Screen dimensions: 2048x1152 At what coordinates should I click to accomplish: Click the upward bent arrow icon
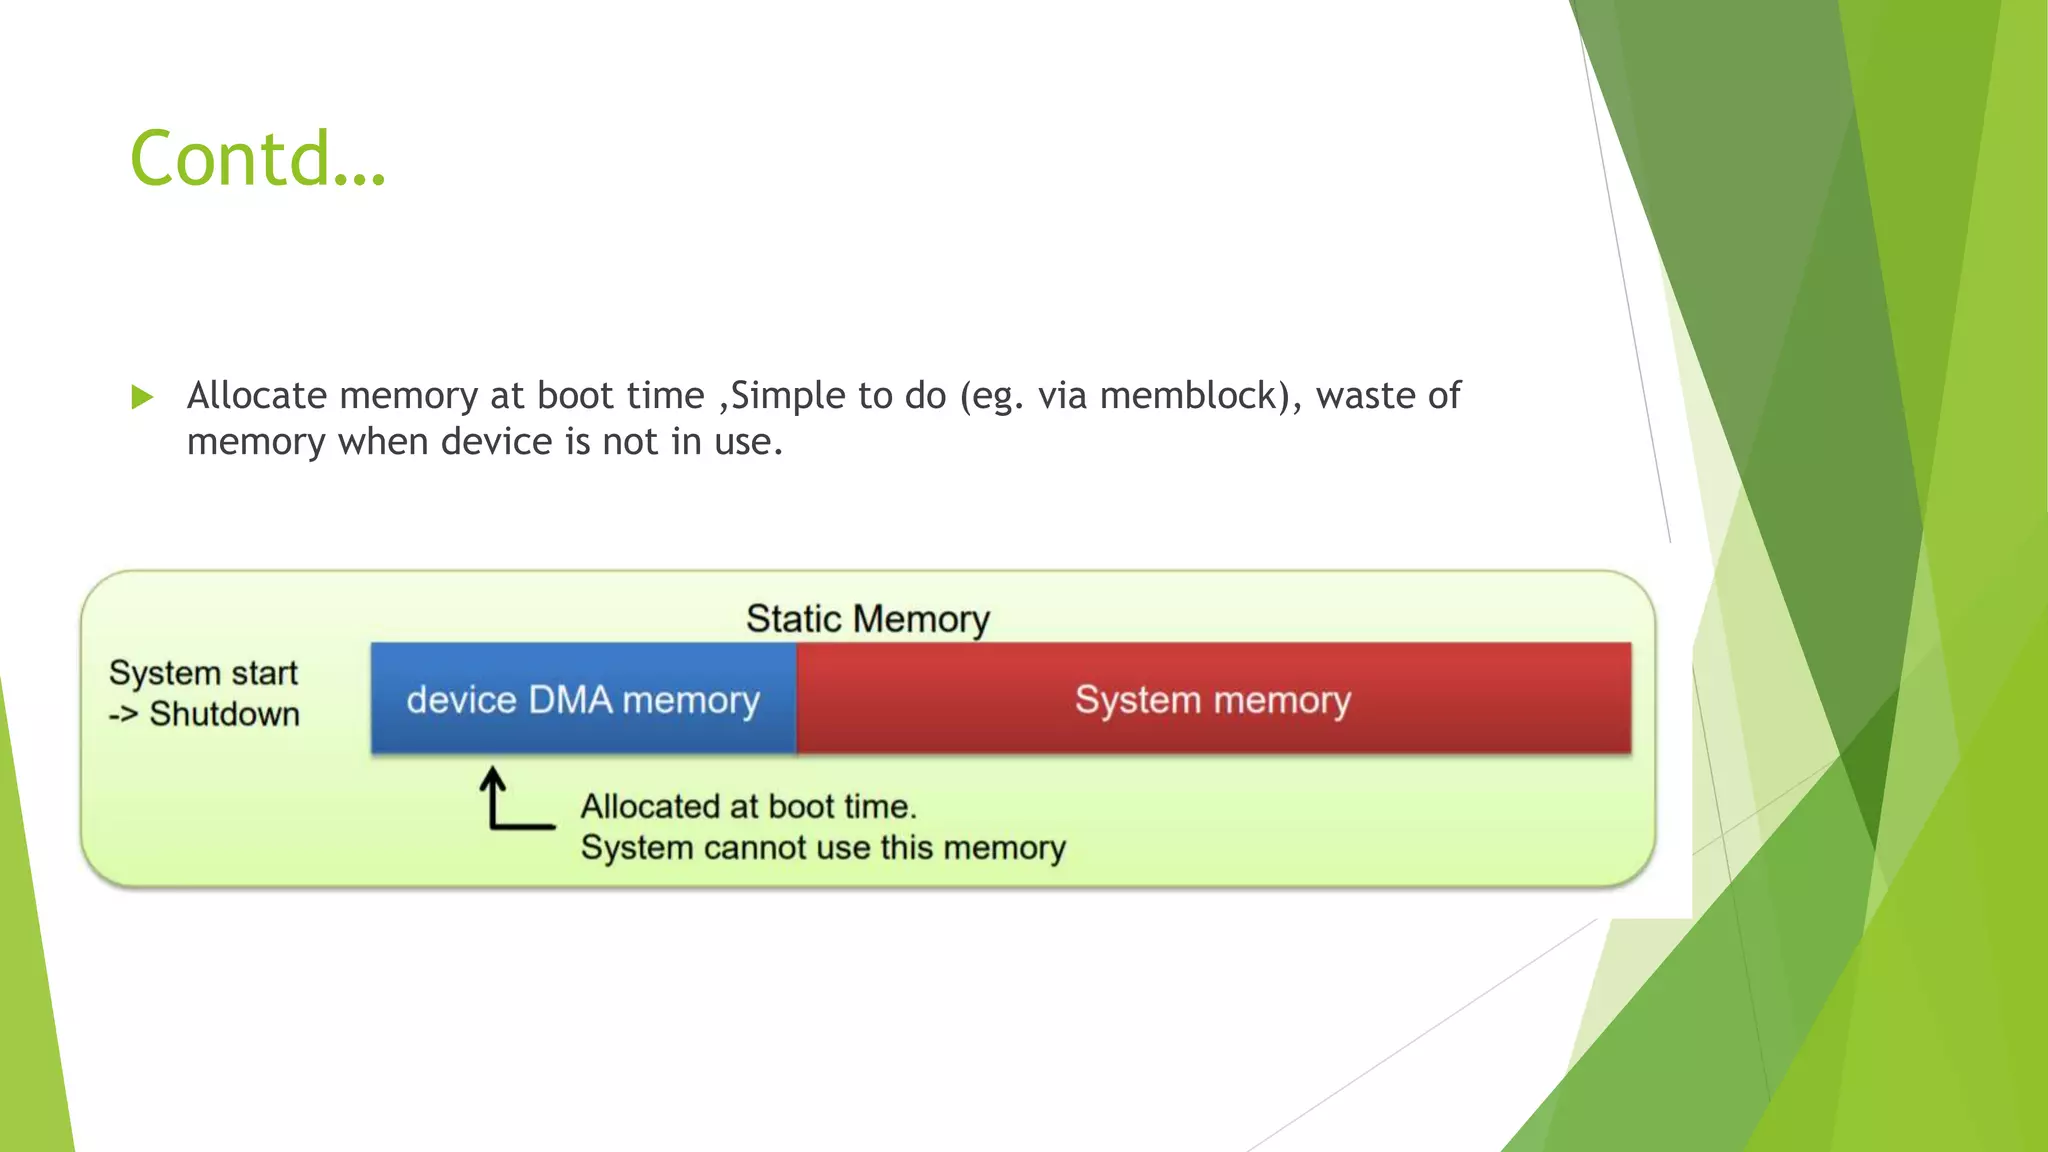(516, 798)
